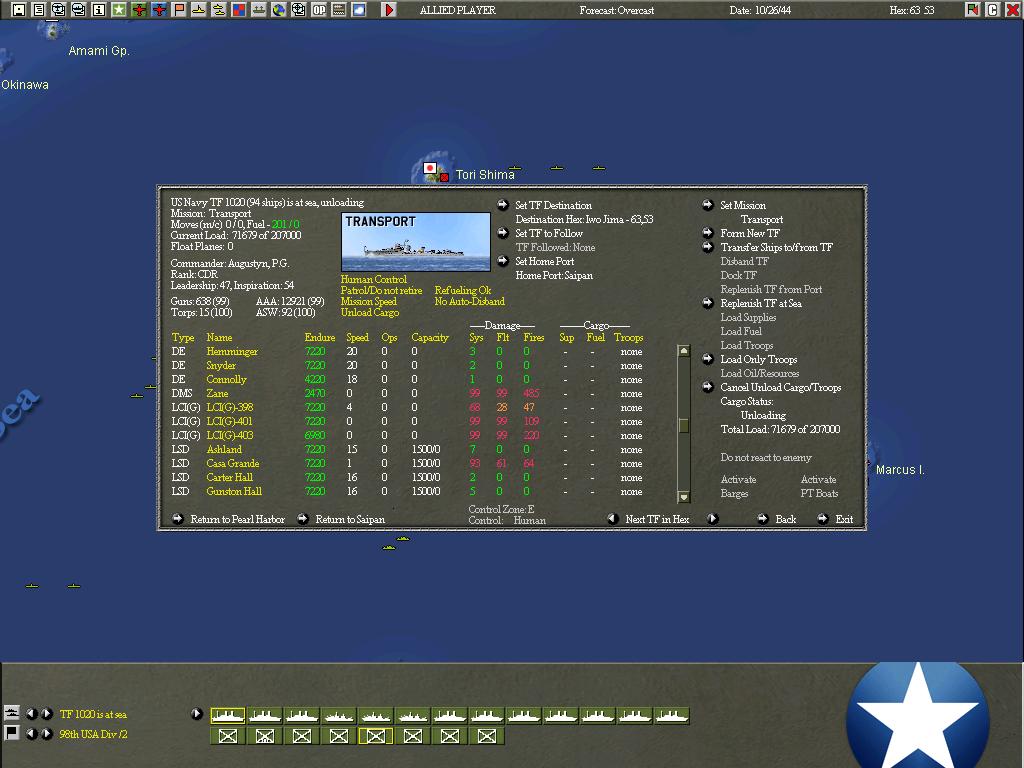Screen dimensions: 1024x768
Task: Click the crosshair target toolbar icon
Action: pos(298,10)
